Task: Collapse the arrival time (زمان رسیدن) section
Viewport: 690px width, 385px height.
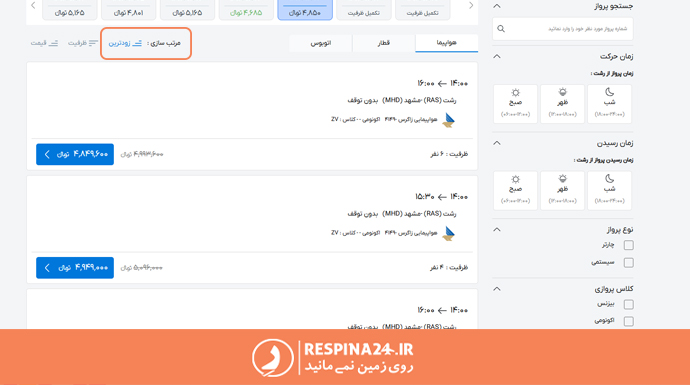Action: [497, 143]
